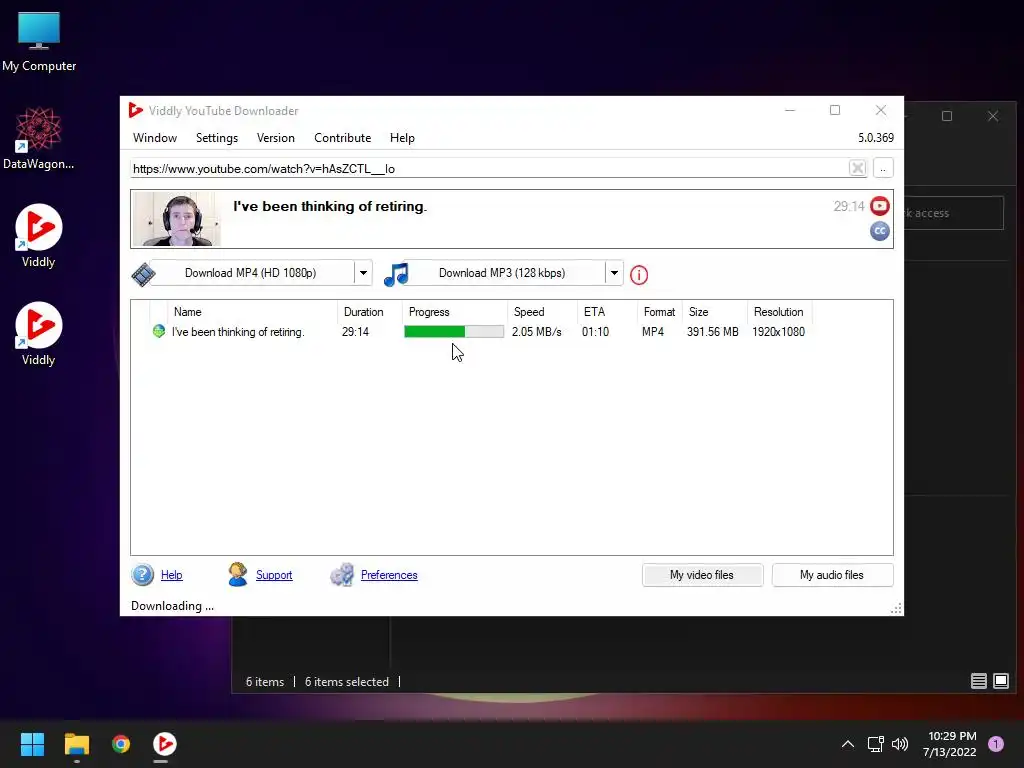This screenshot has height=768, width=1024.
Task: Click the 391.56 MB size value
Action: click(712, 332)
